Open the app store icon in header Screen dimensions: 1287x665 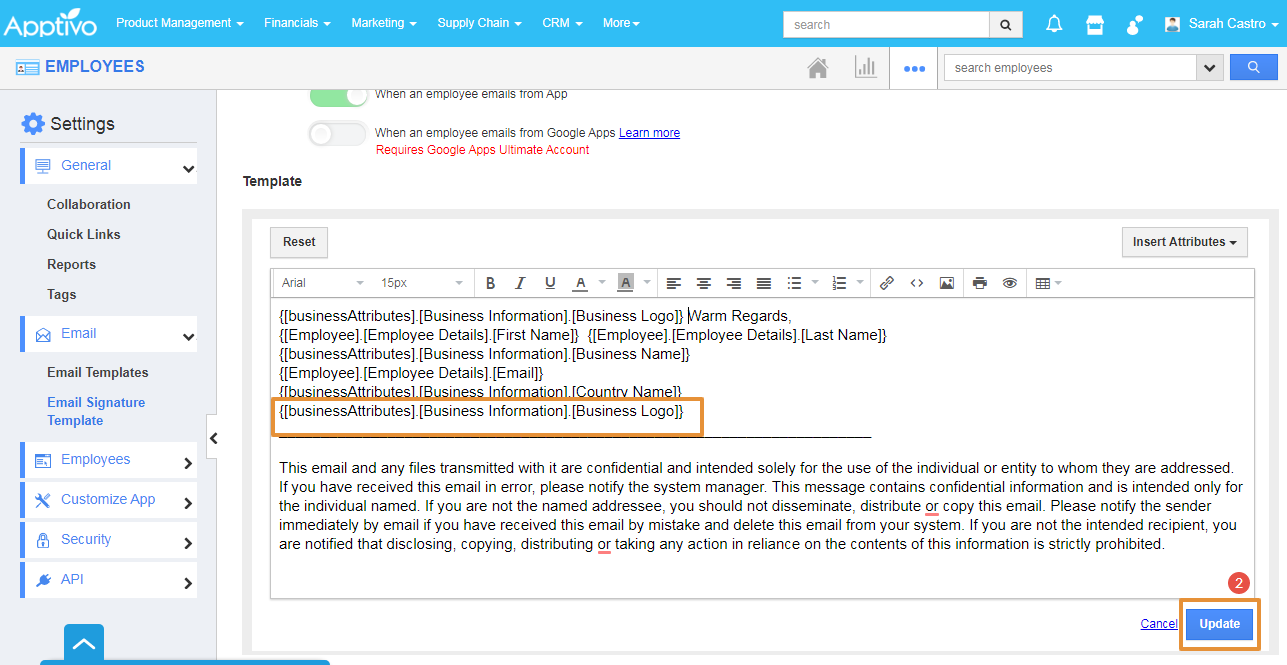1095,24
